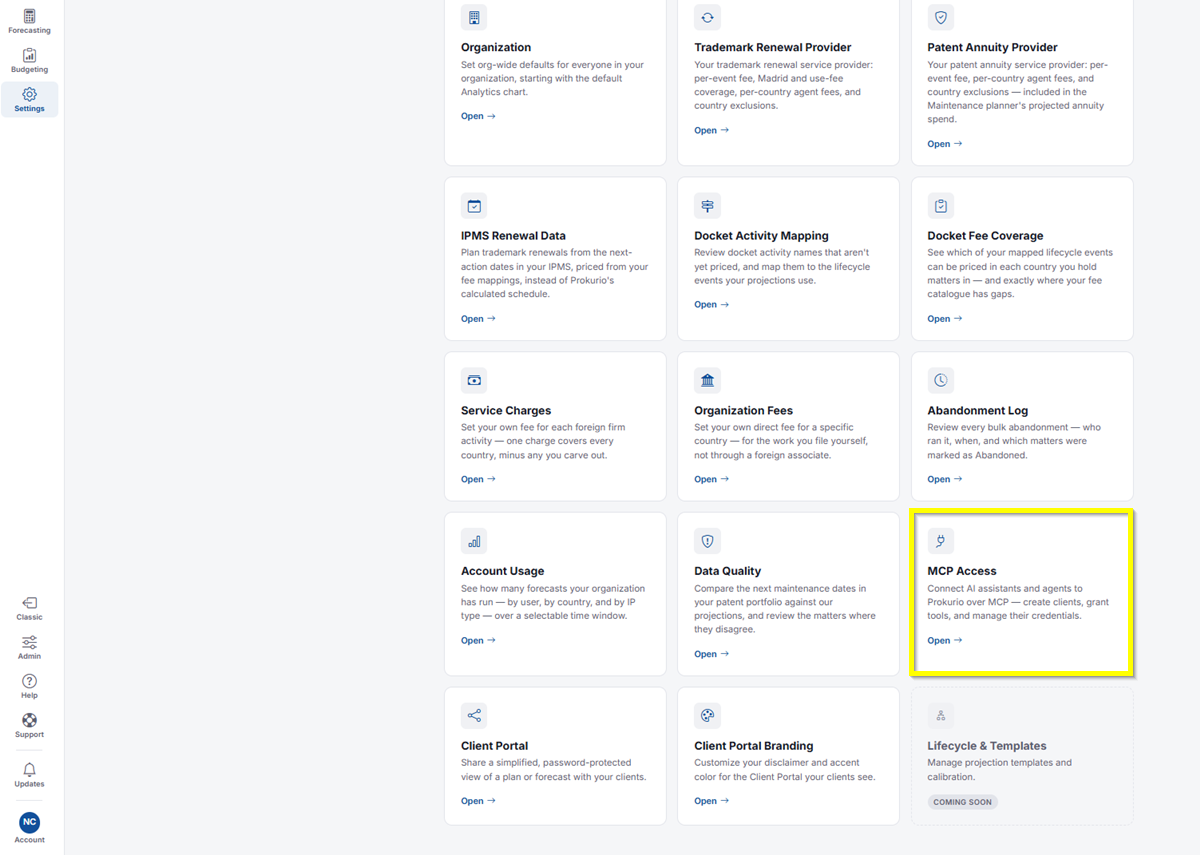Select Settings in the left sidebar
Image resolution: width=1200 pixels, height=855 pixels.
pyautogui.click(x=29, y=100)
